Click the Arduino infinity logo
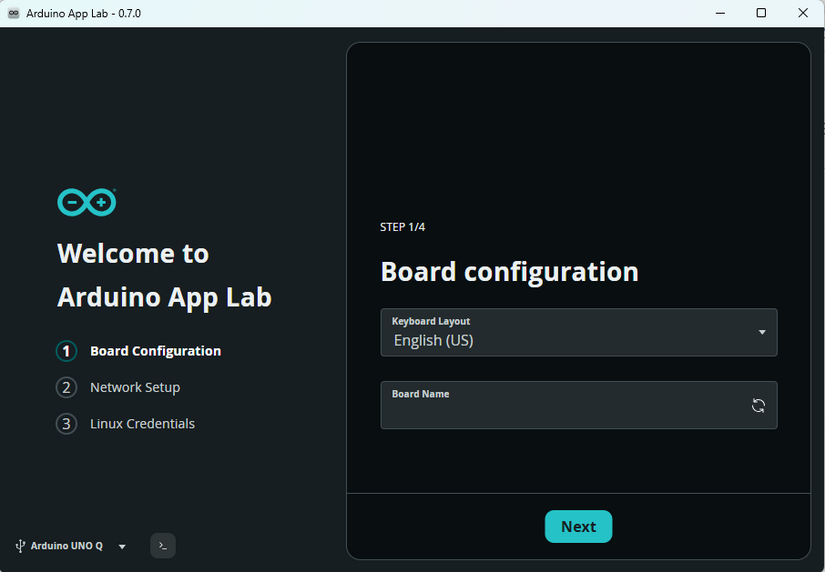 (87, 202)
